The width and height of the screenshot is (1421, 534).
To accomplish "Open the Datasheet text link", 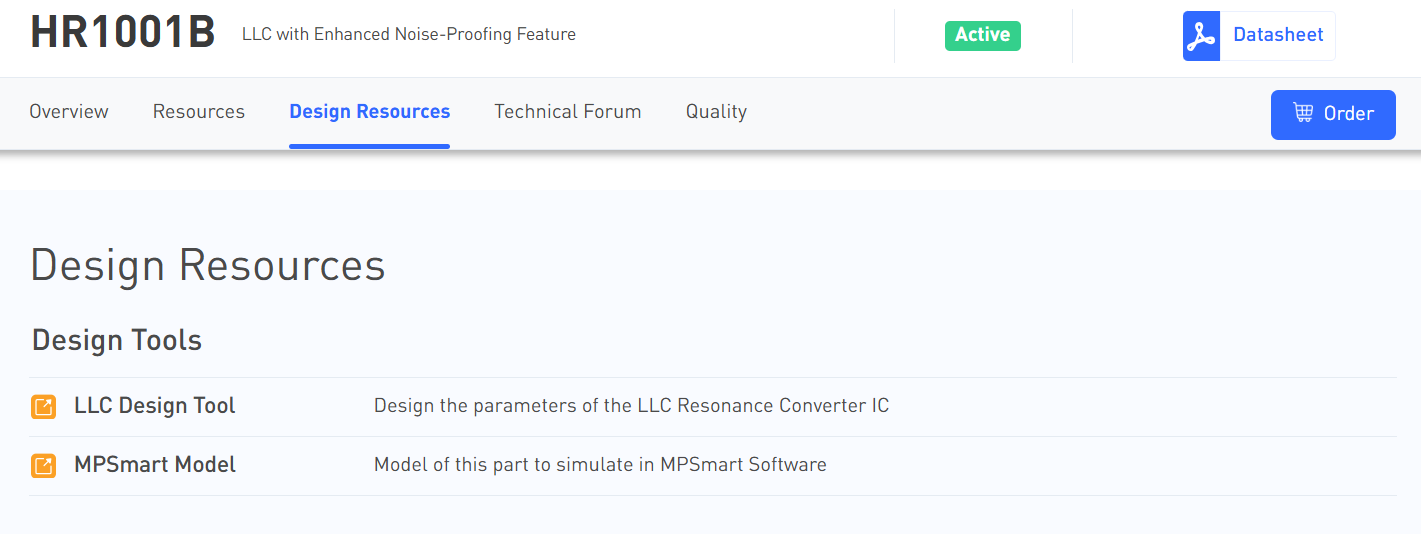I will (1277, 35).
